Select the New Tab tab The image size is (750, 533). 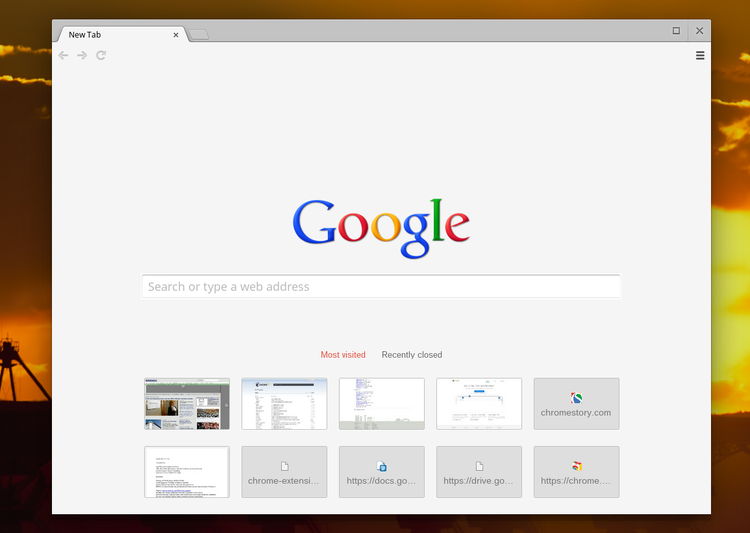[x=110, y=35]
